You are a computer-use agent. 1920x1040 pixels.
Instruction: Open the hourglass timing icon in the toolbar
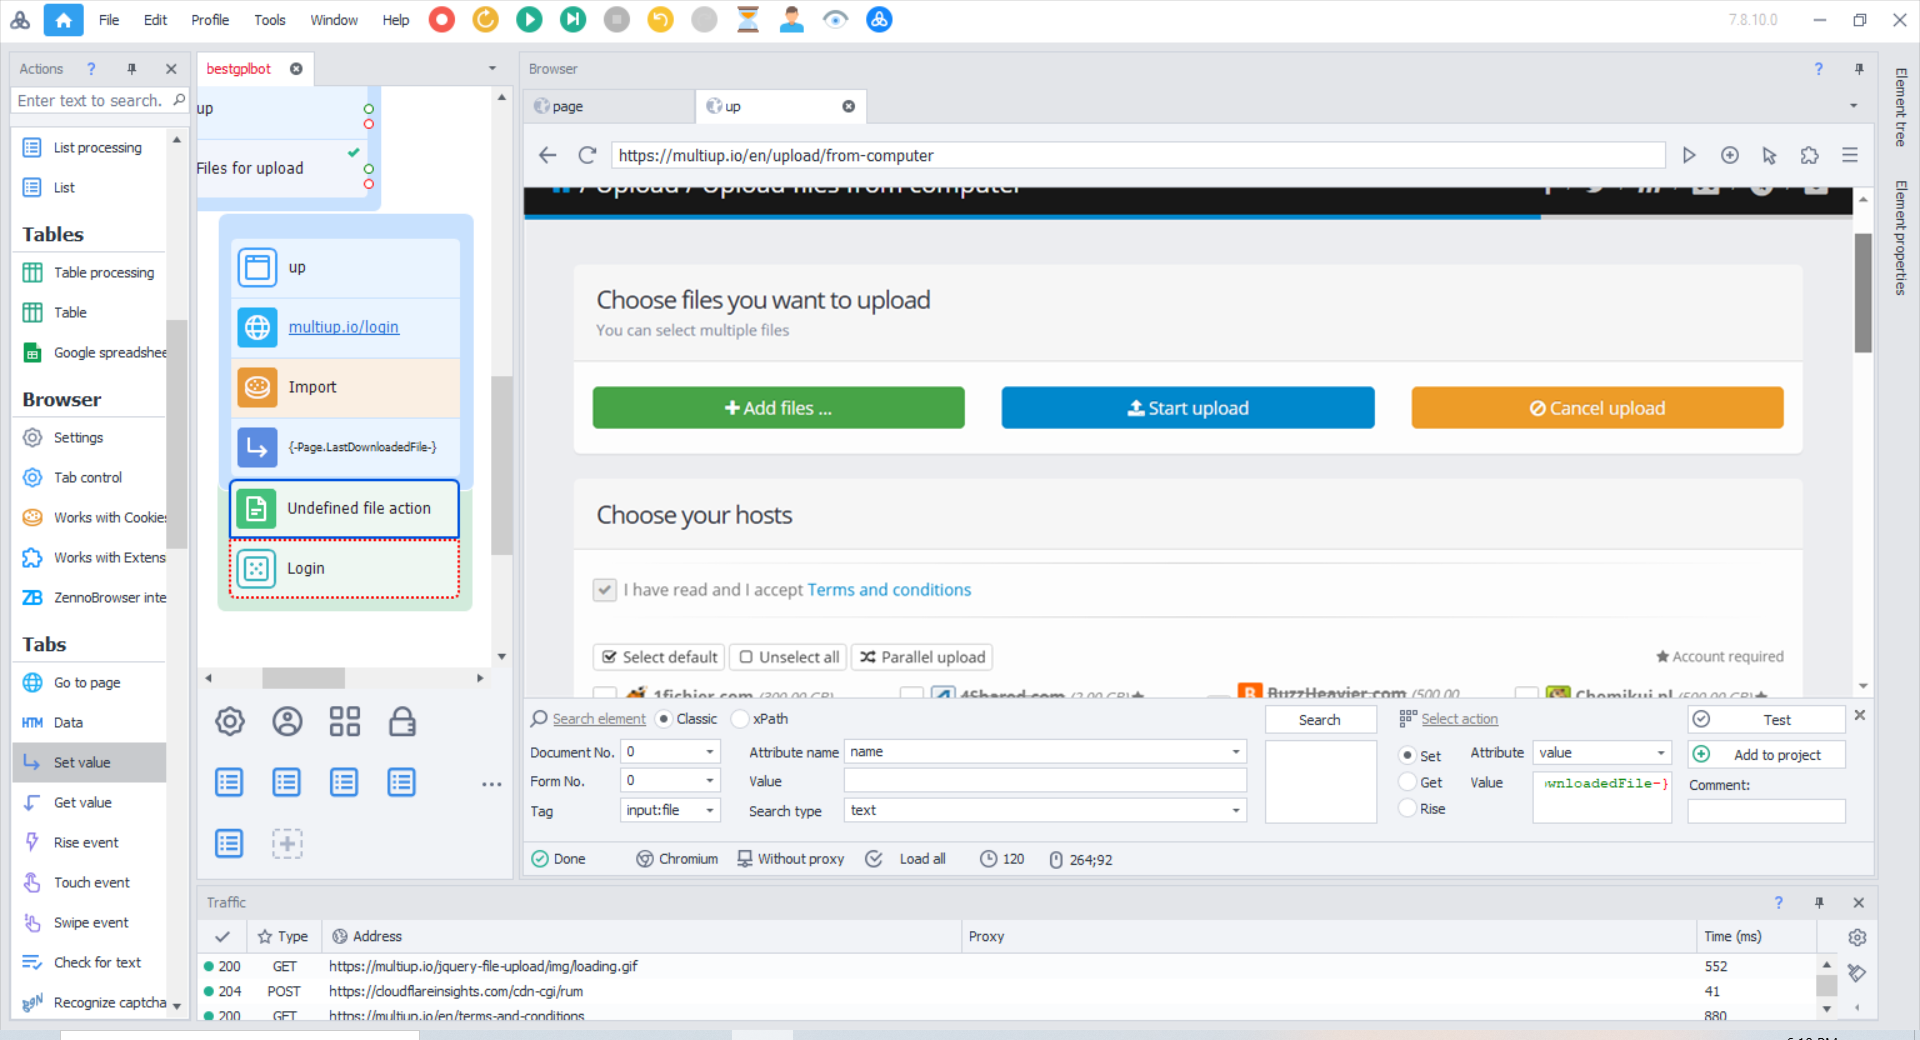click(x=748, y=20)
